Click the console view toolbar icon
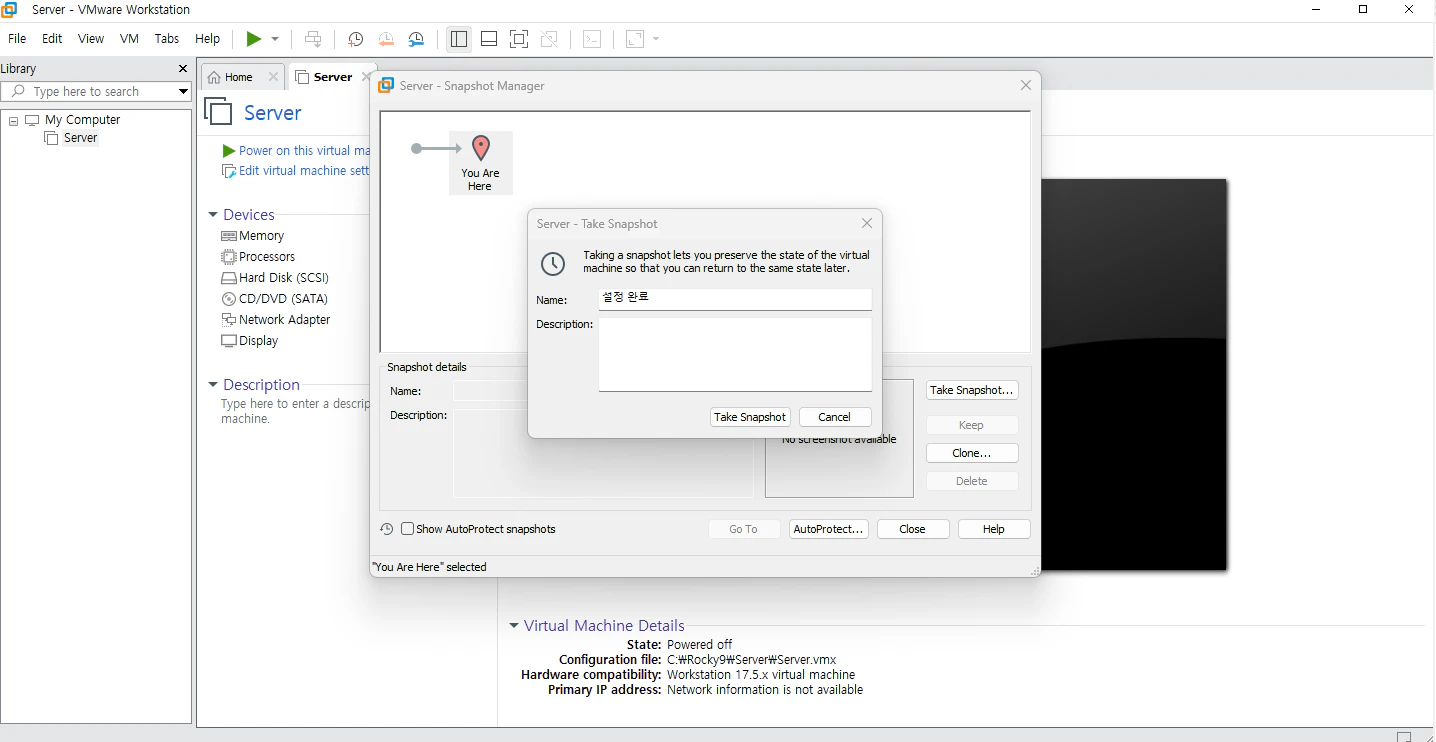Screen dimensions: 1436x742 592,39
